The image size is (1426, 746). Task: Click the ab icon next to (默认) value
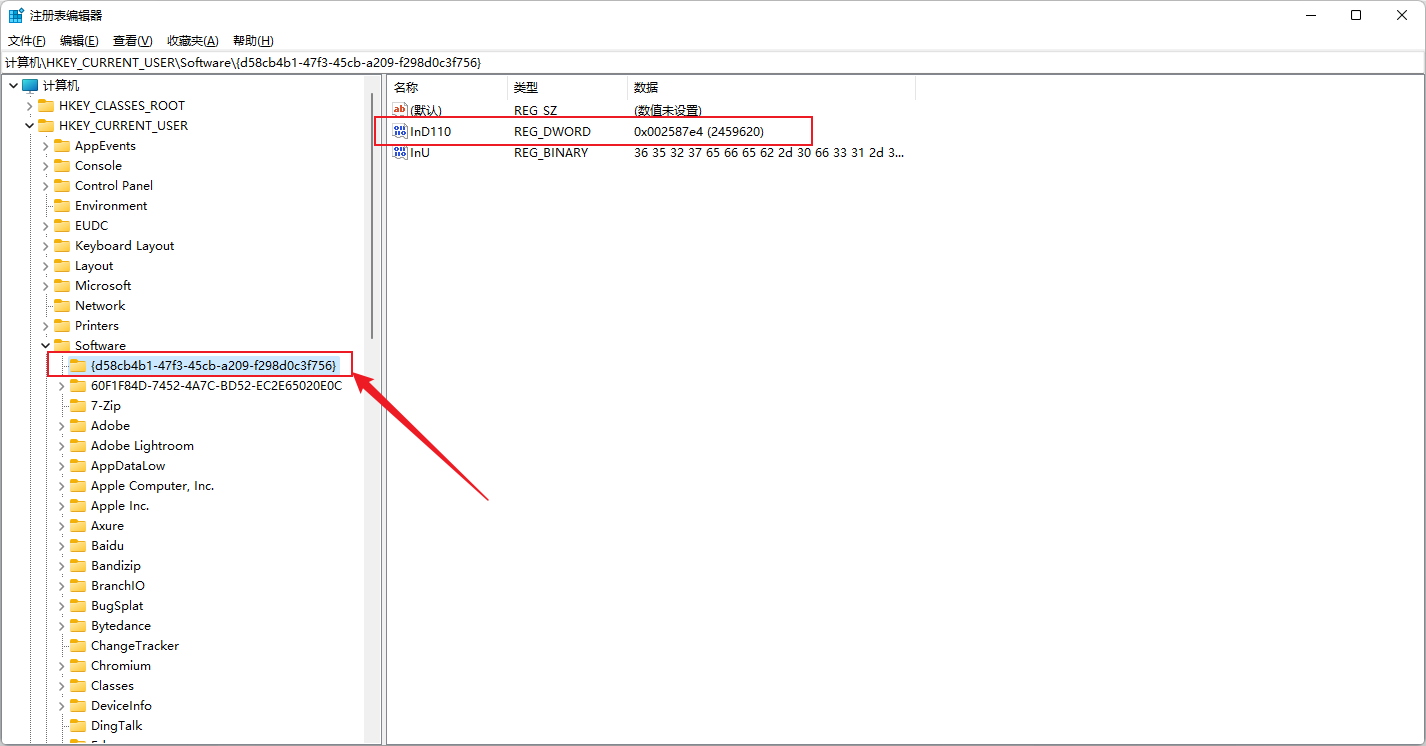tap(399, 110)
